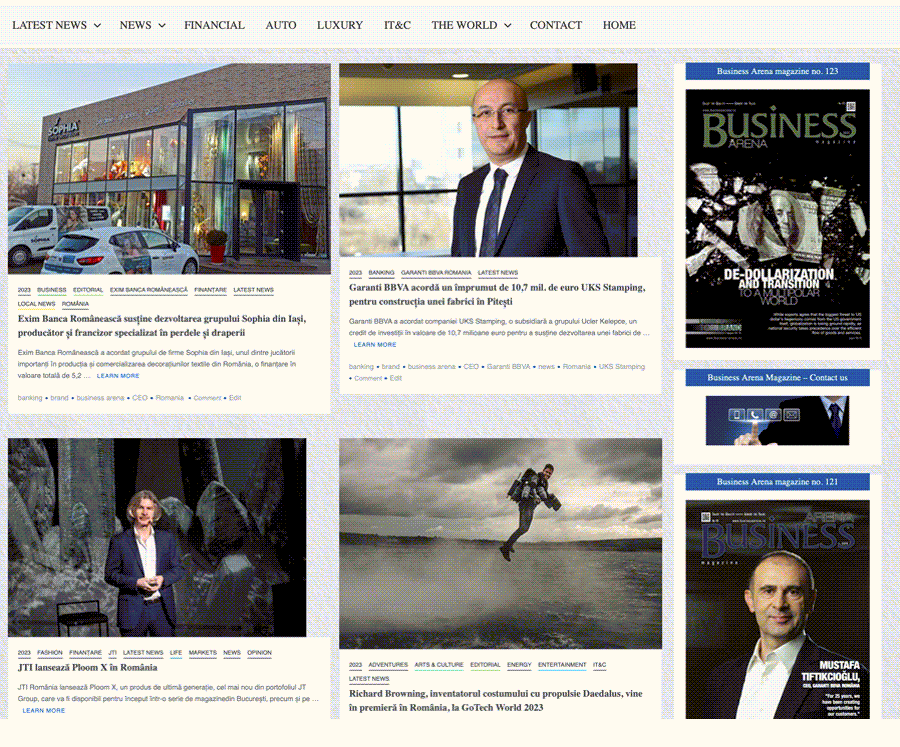Select the IT&C menu item

pos(397,25)
